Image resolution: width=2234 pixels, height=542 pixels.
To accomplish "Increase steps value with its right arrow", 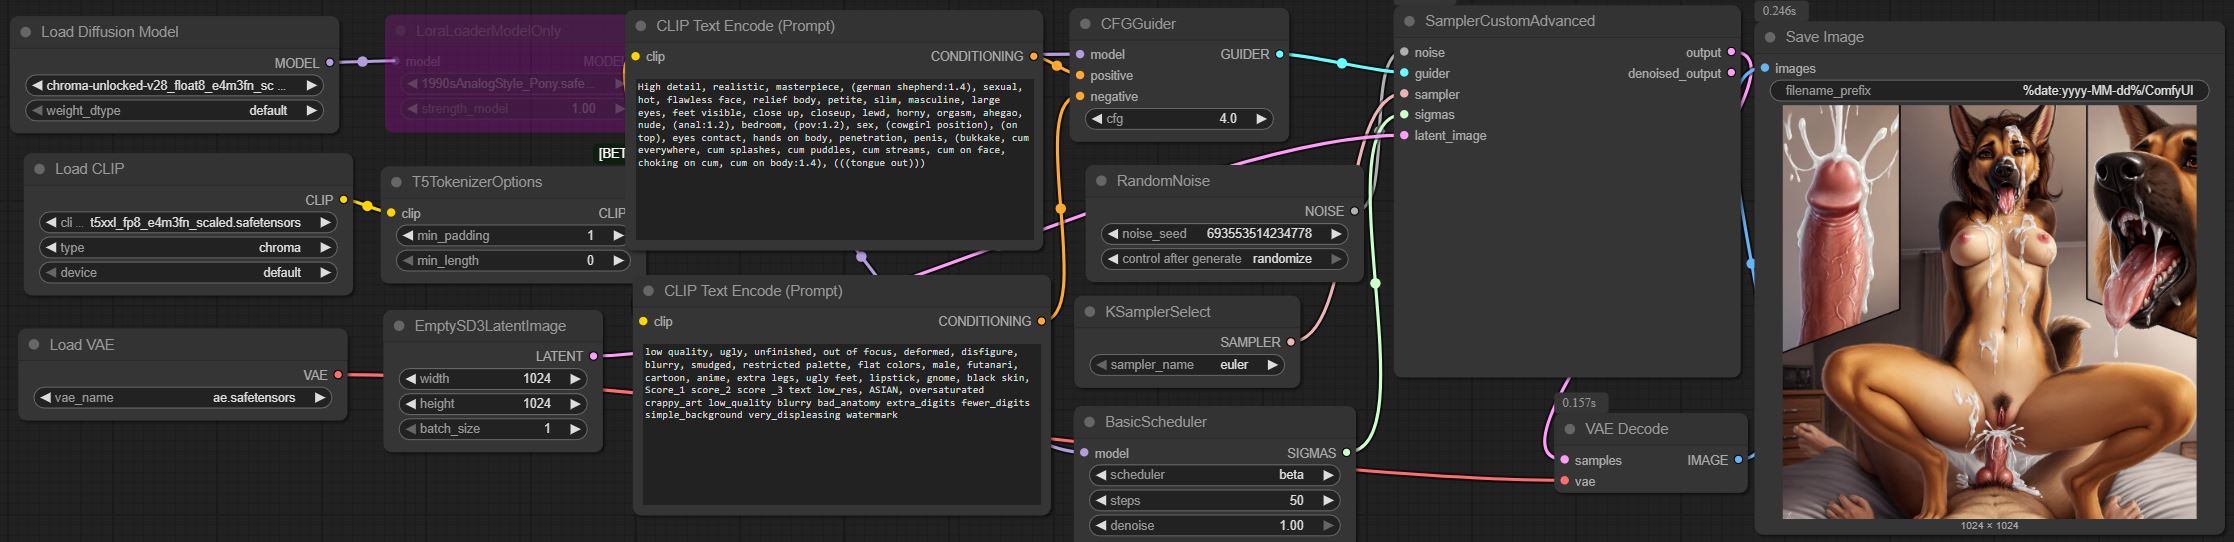I will pyautogui.click(x=1328, y=500).
